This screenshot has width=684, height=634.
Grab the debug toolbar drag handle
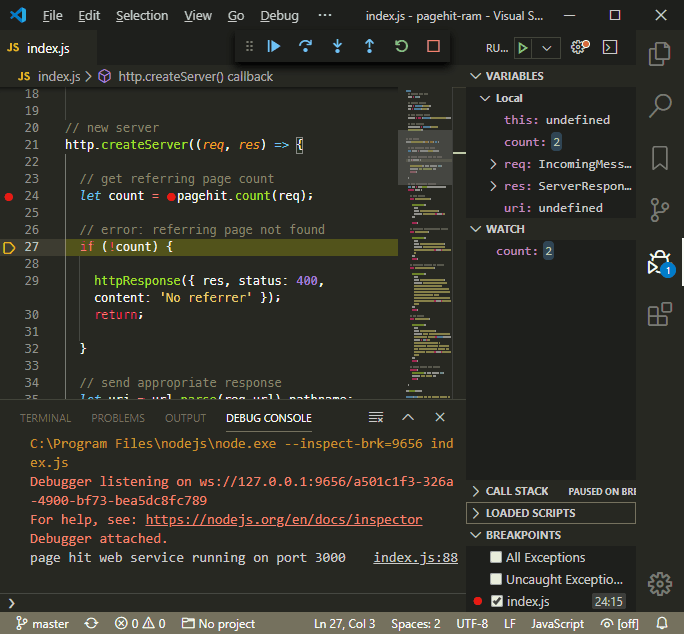click(x=249, y=46)
